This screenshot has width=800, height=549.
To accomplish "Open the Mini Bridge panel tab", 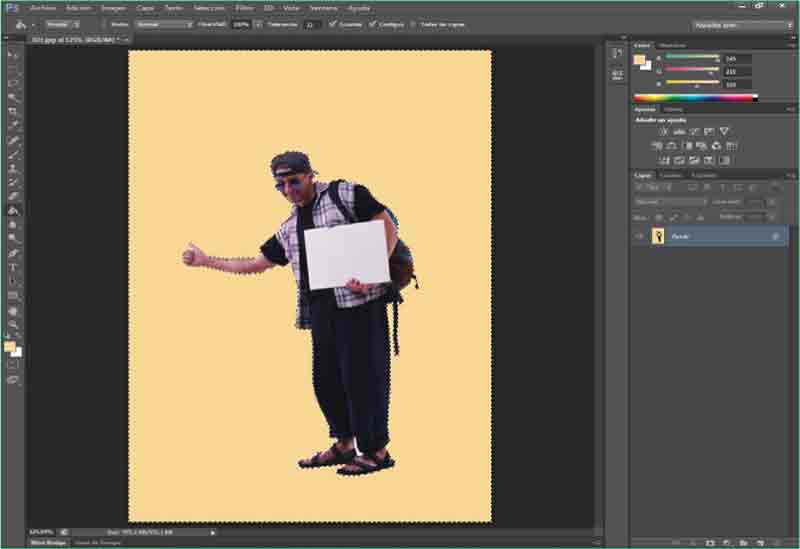I will (48, 542).
